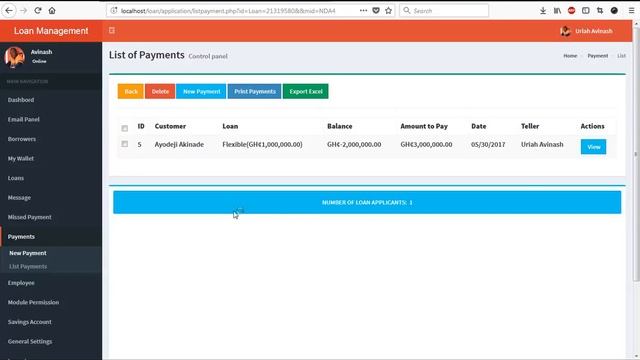Open General Settings in sidebar
The width and height of the screenshot is (640, 360).
(30, 342)
